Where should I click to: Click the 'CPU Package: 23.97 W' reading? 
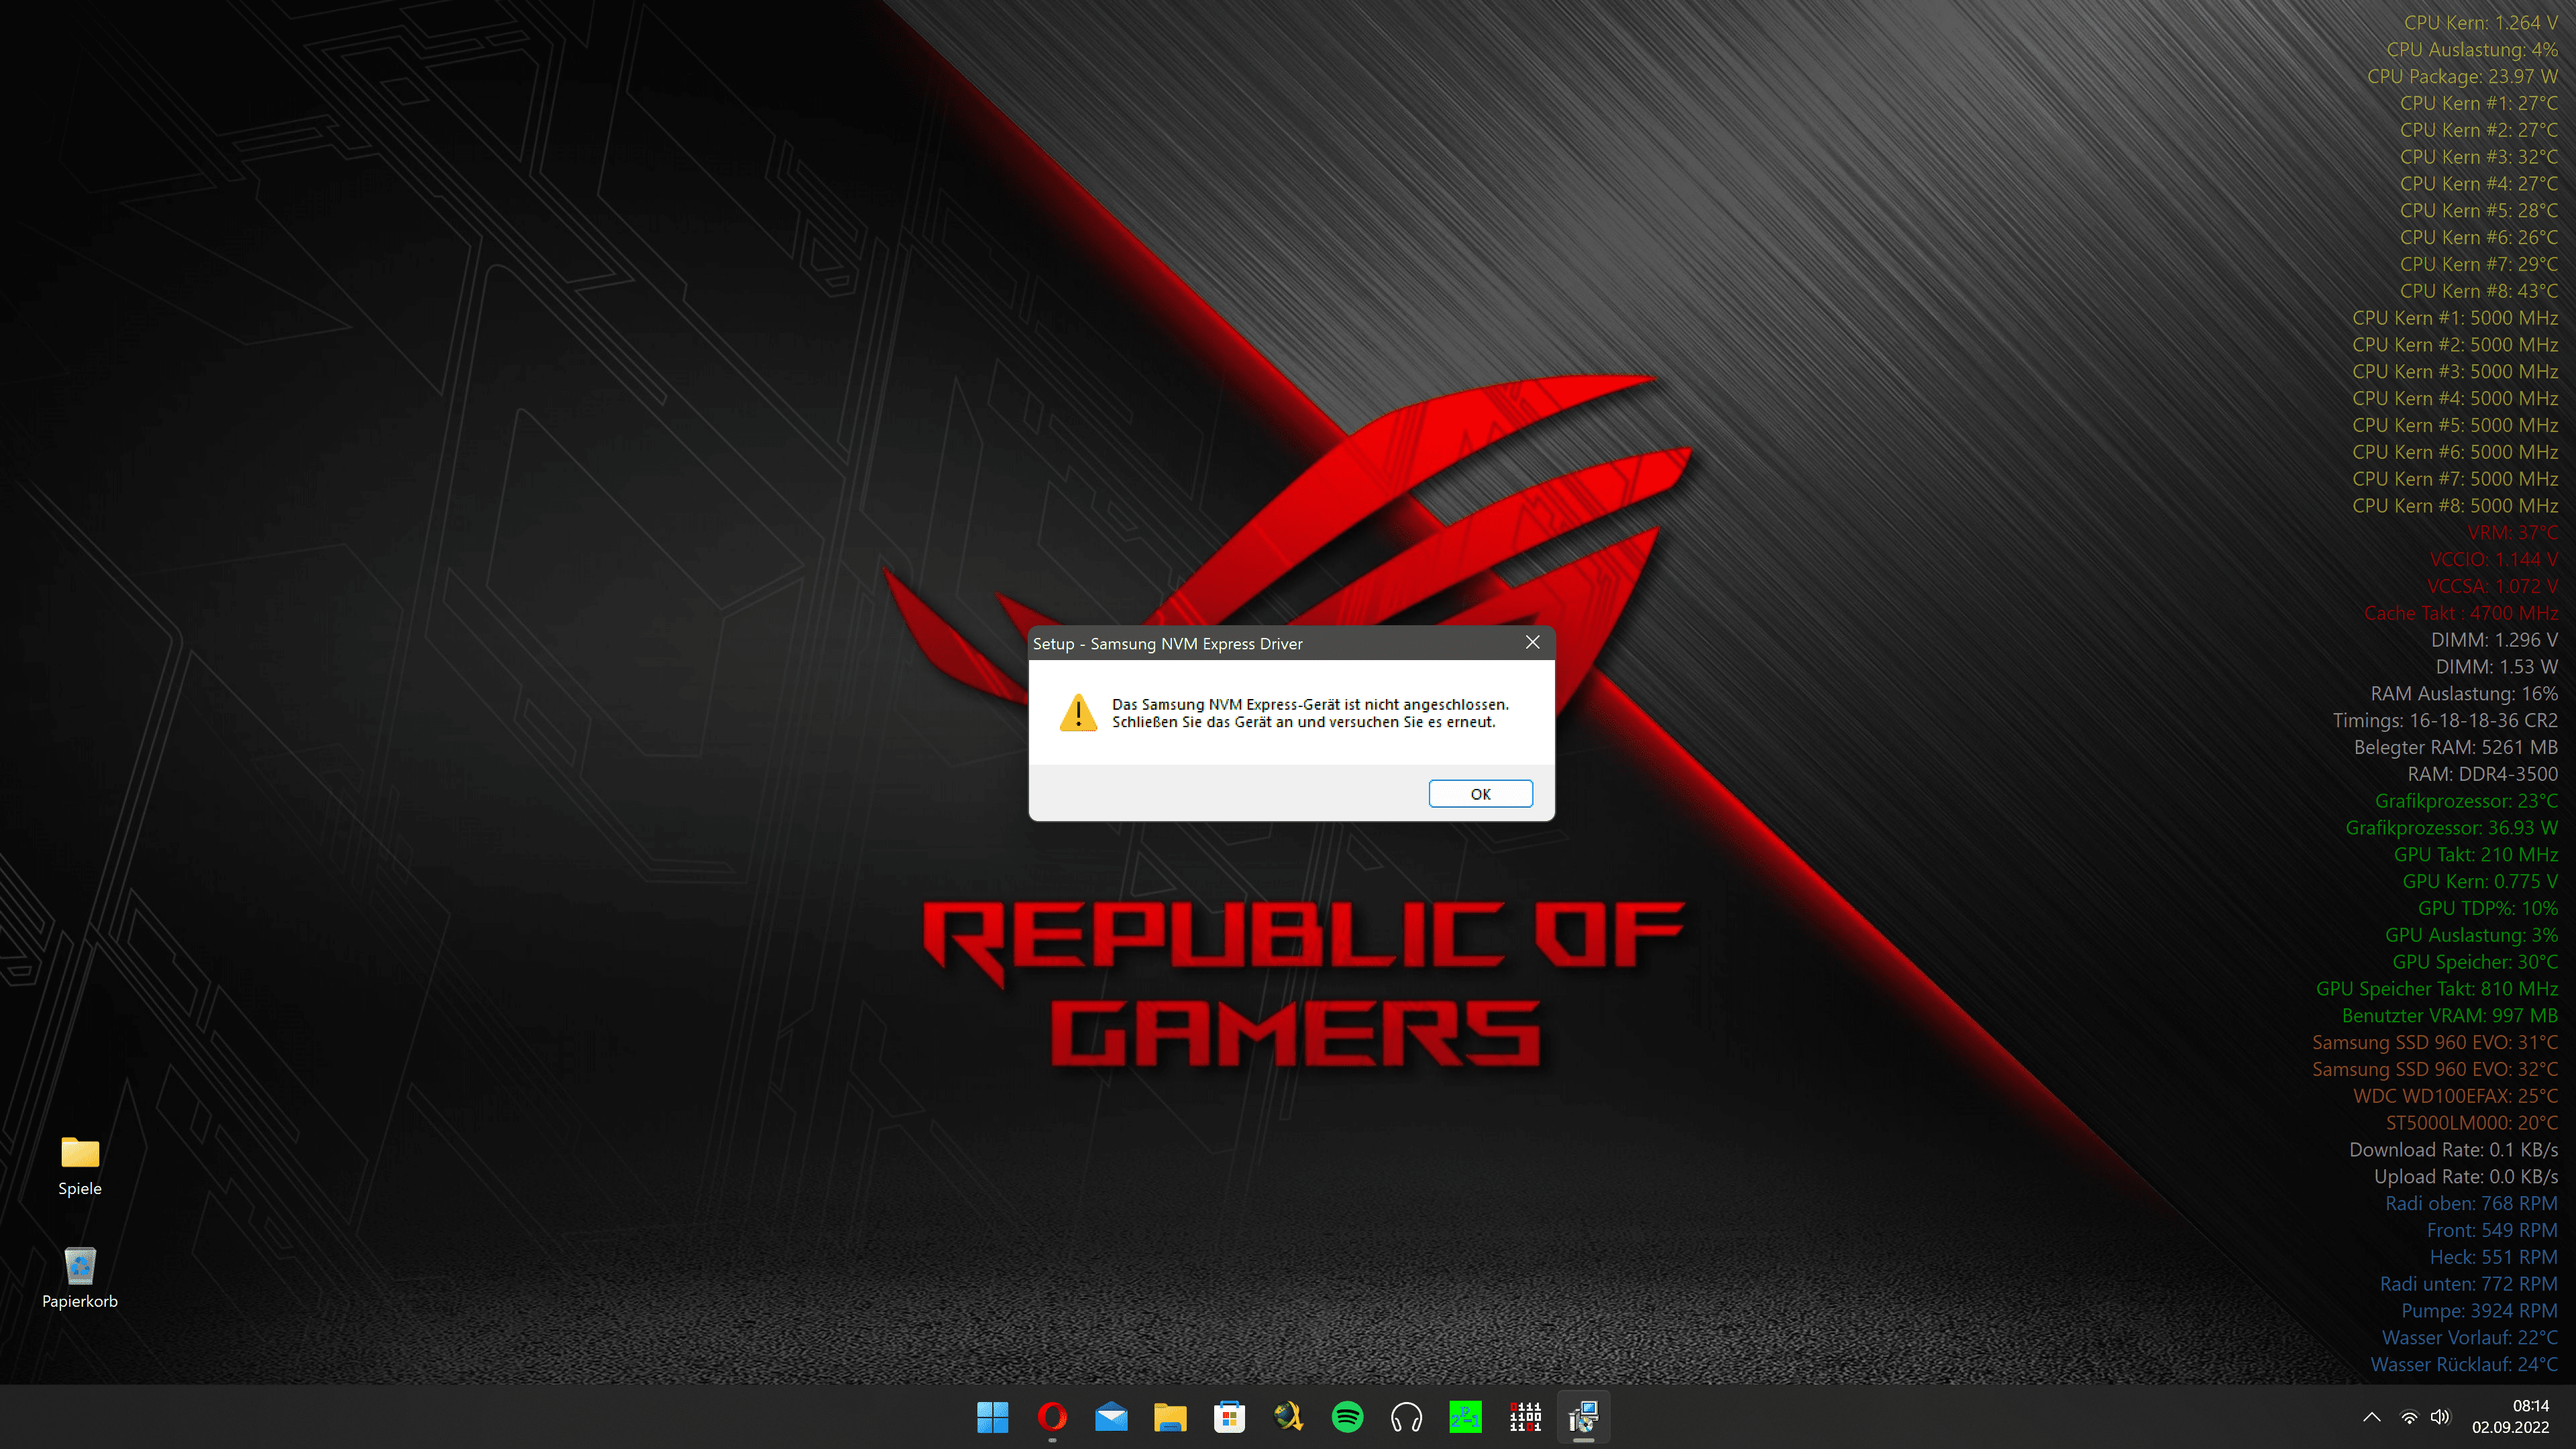pyautogui.click(x=2461, y=76)
